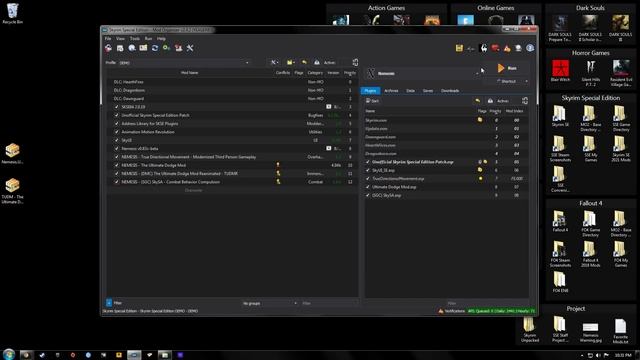
Task: Open Fallout 4 folder shortcut
Action: [x=560, y=221]
